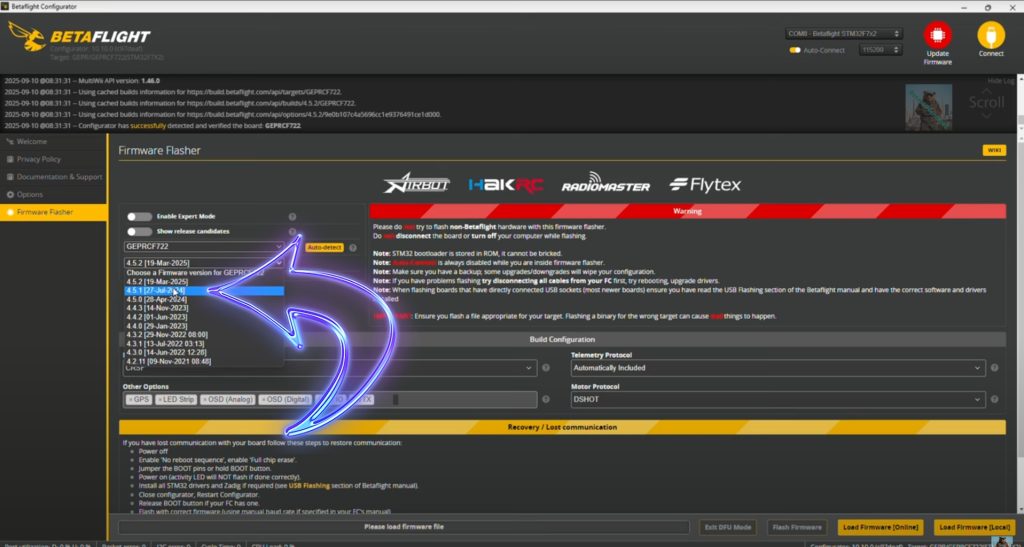Click the Connect USB icon

coord(990,36)
